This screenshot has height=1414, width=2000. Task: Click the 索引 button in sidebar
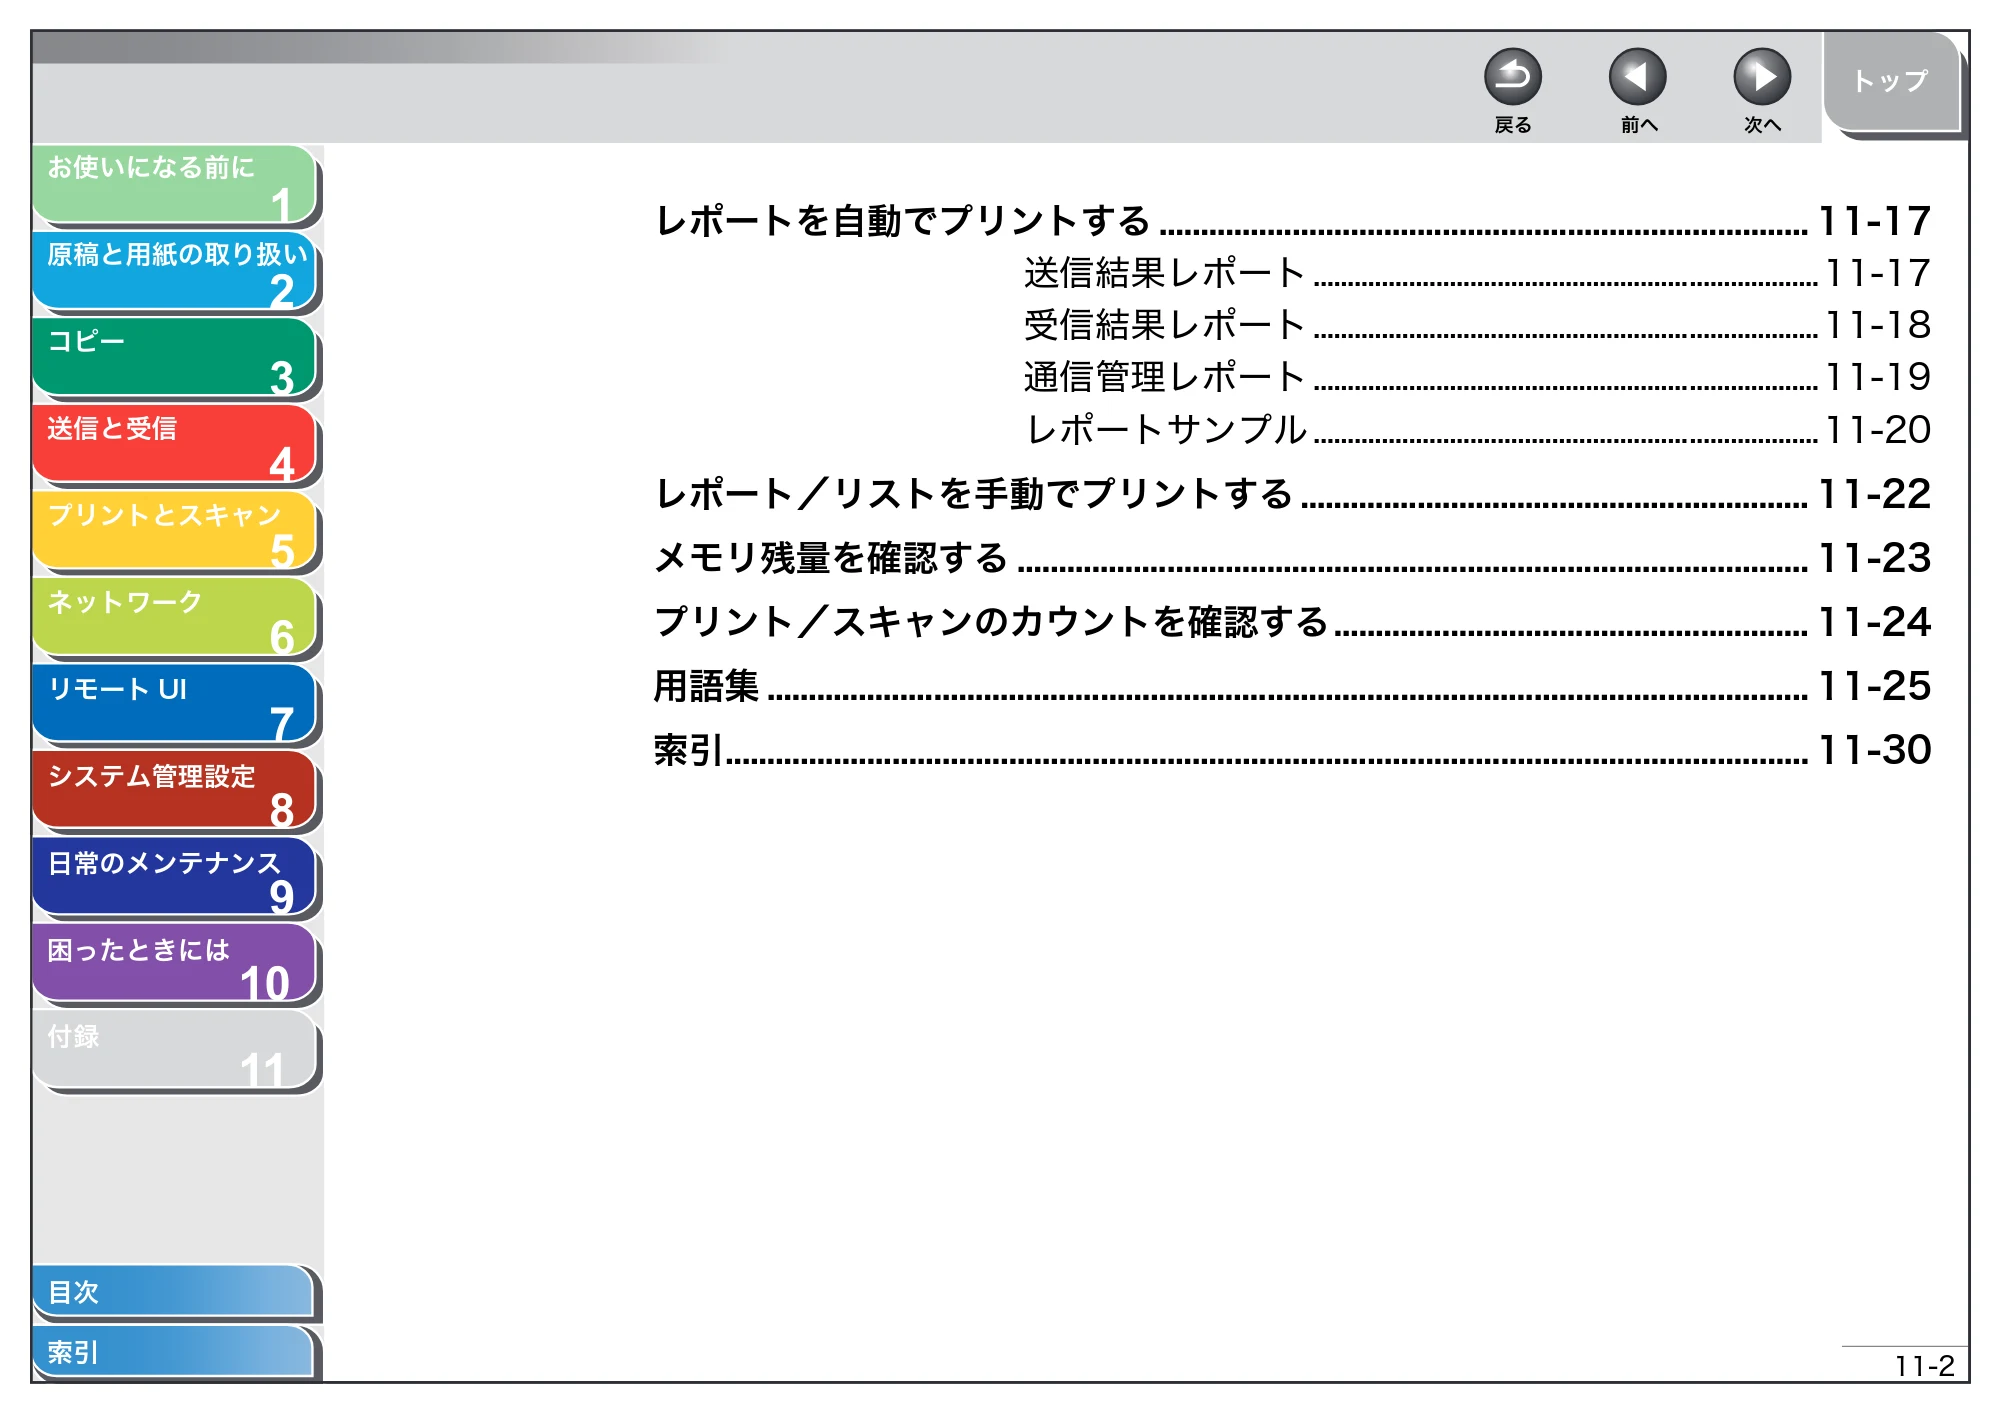click(x=174, y=1352)
